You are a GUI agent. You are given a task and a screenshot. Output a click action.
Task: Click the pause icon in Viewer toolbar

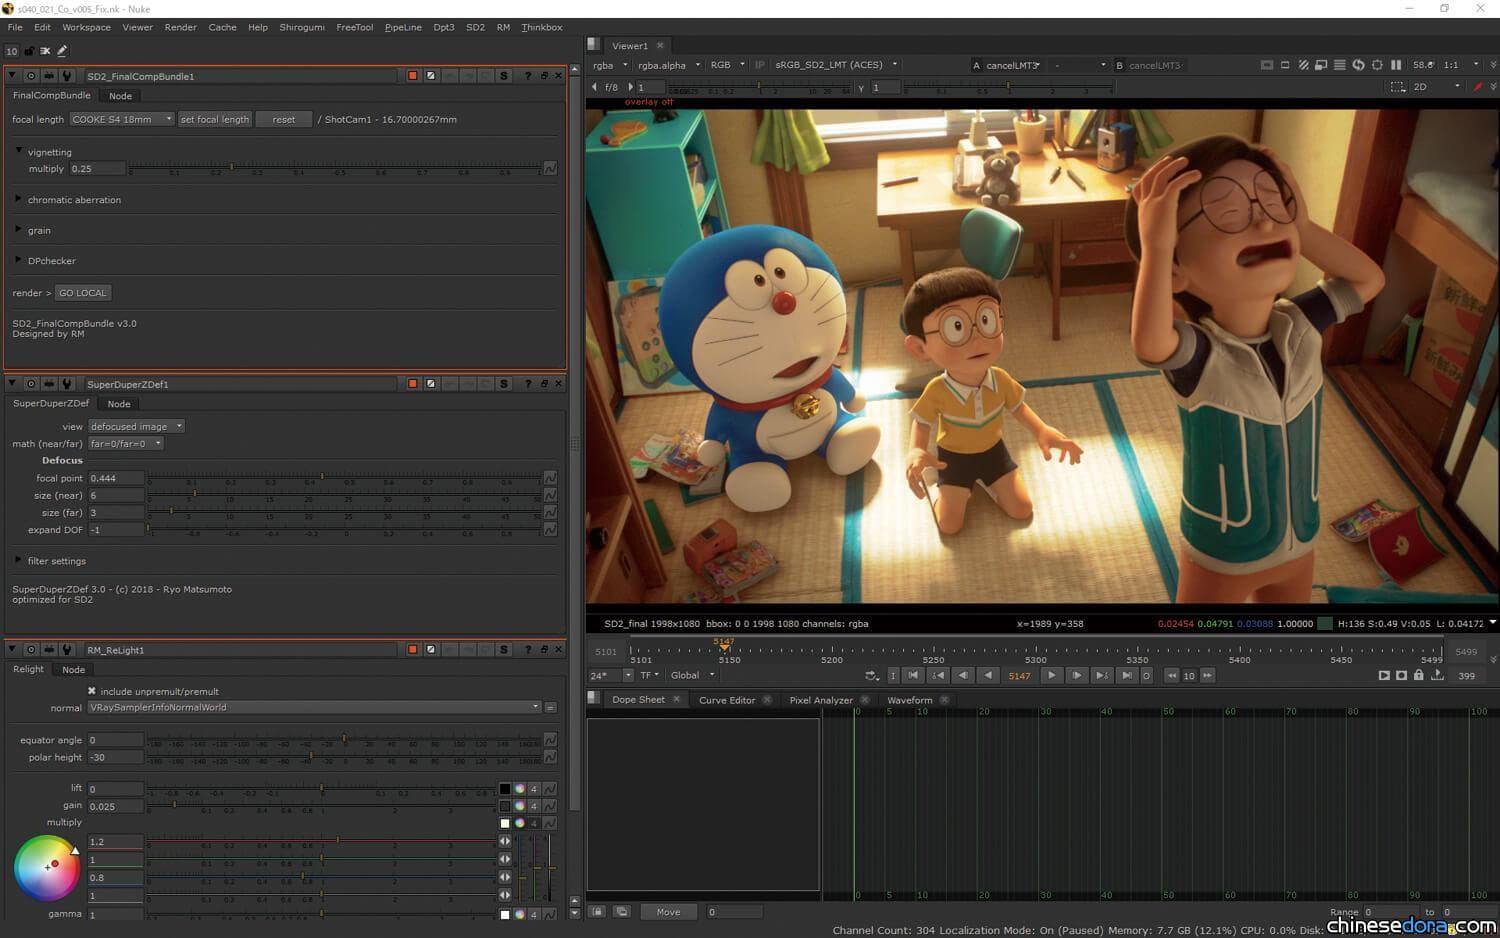pos(1396,65)
